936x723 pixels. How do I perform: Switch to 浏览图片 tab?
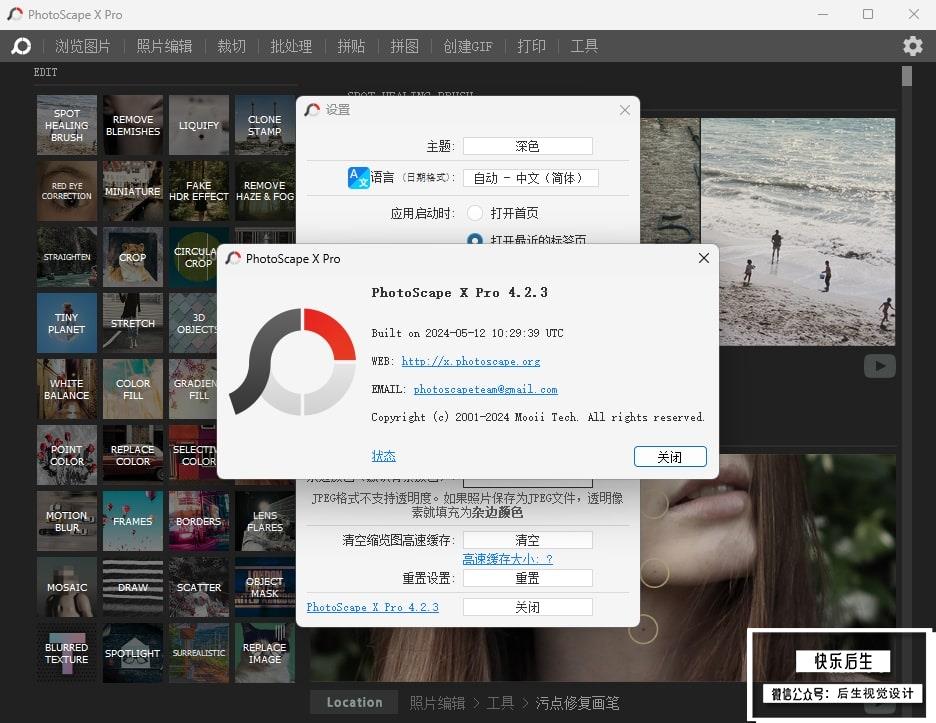click(x=82, y=46)
